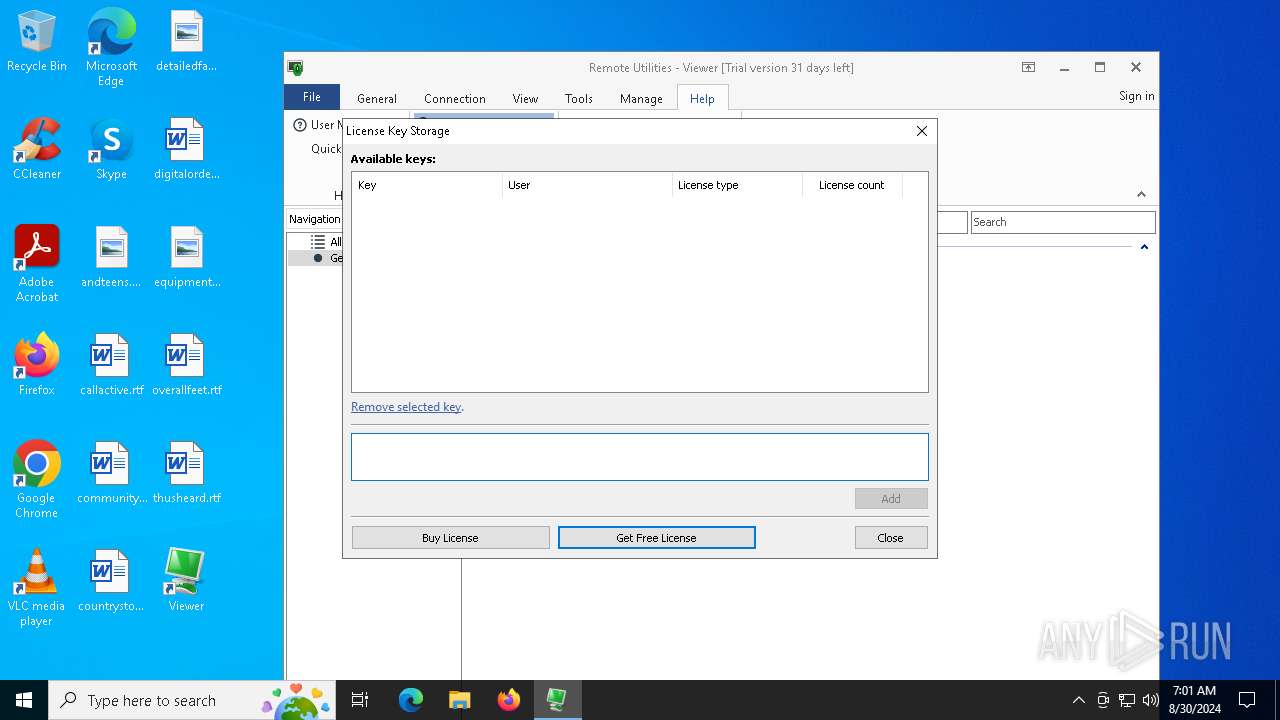
Task: Click the greyed Add button
Action: click(891, 499)
